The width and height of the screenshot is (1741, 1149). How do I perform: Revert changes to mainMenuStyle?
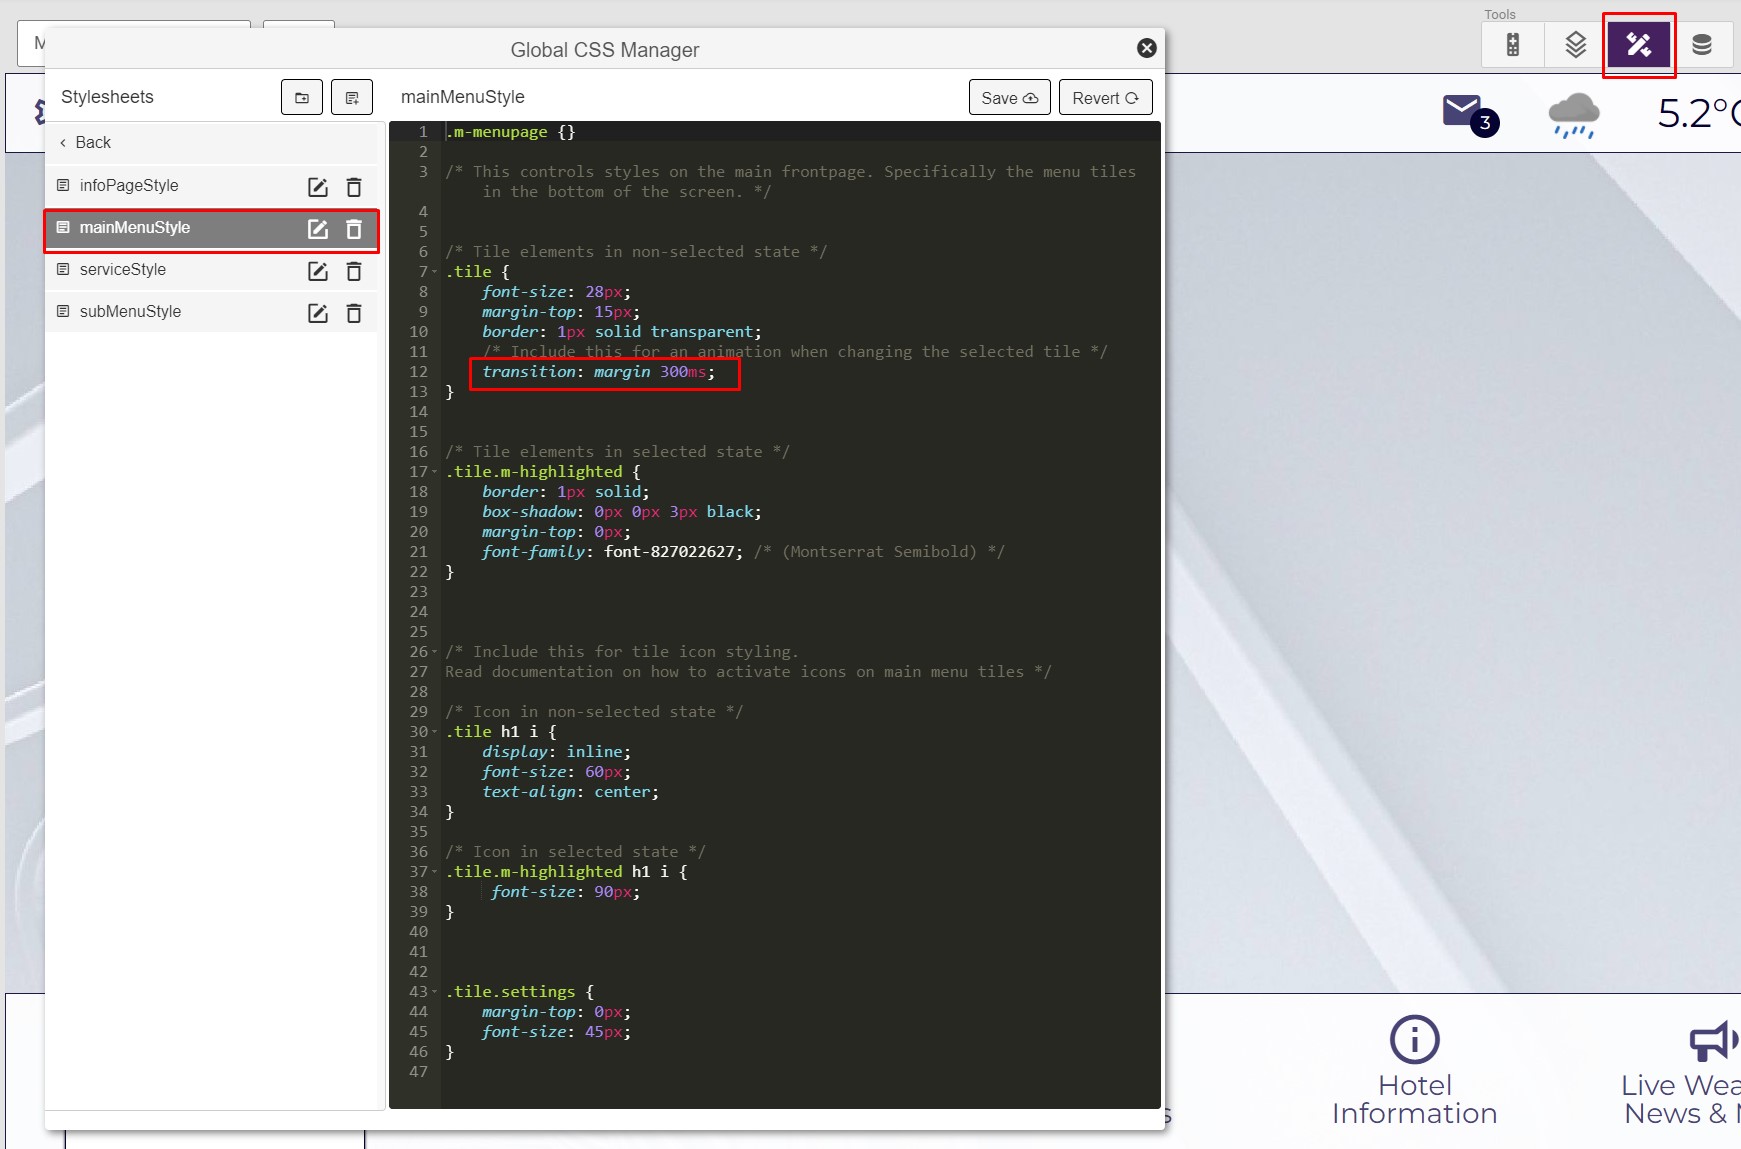click(x=1106, y=97)
